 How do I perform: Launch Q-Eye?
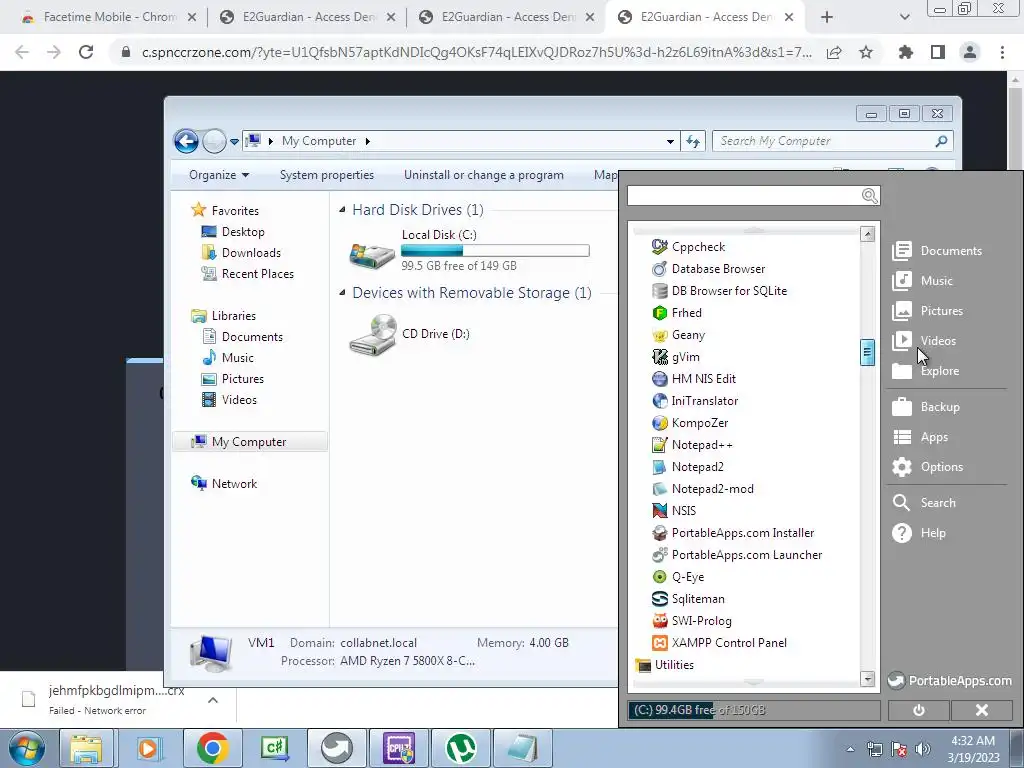pos(678,577)
